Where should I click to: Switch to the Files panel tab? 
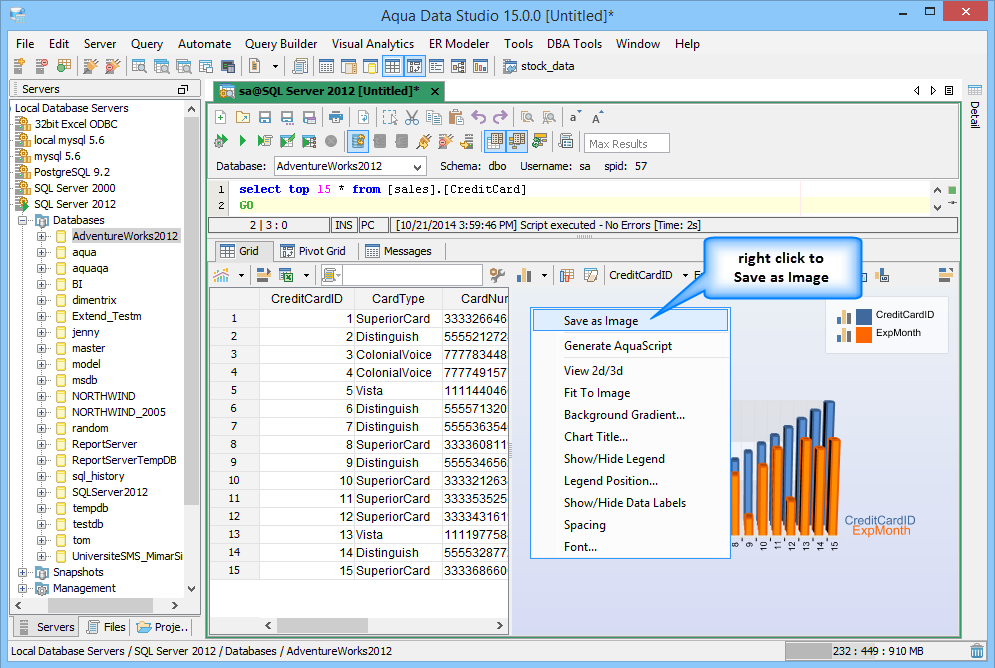tap(106, 627)
